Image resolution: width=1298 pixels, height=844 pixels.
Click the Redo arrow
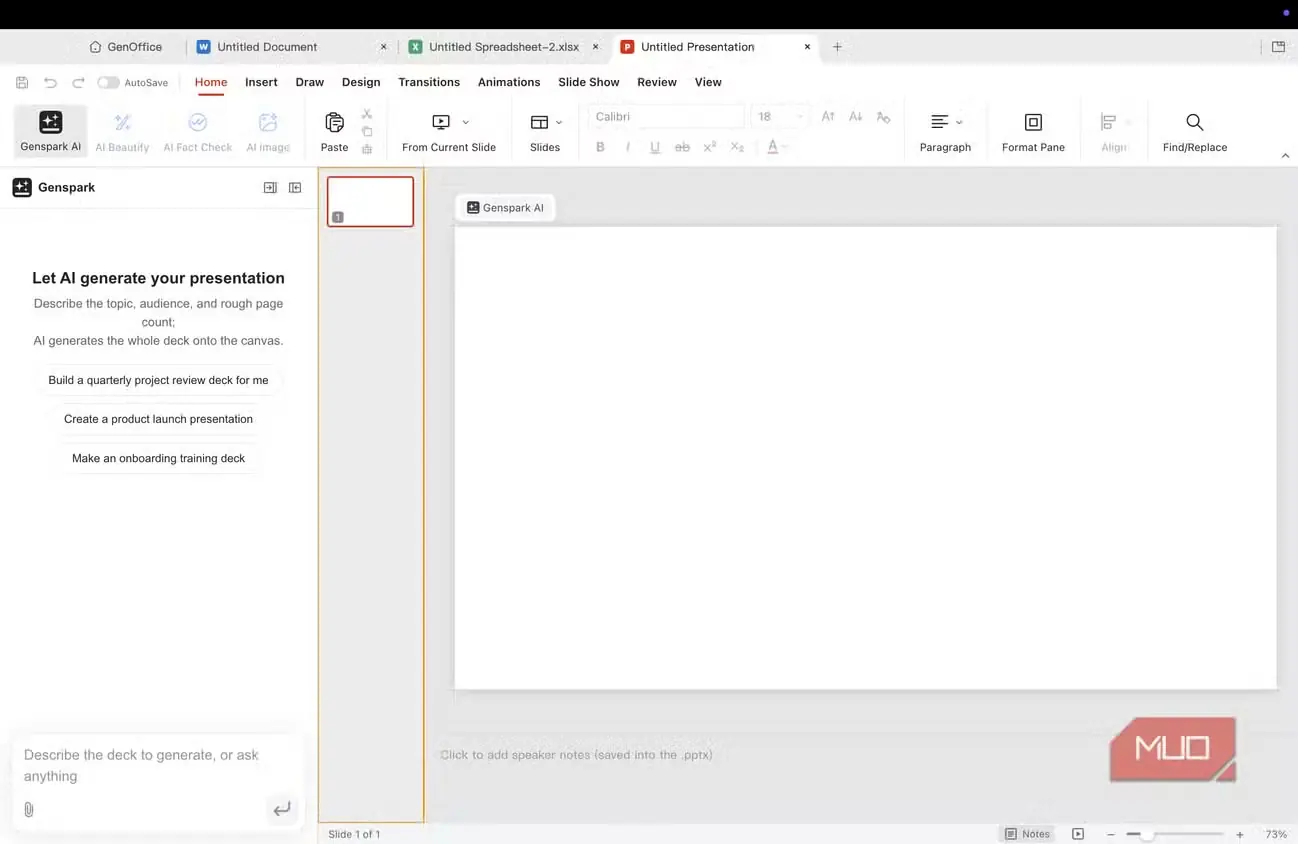[x=78, y=82]
